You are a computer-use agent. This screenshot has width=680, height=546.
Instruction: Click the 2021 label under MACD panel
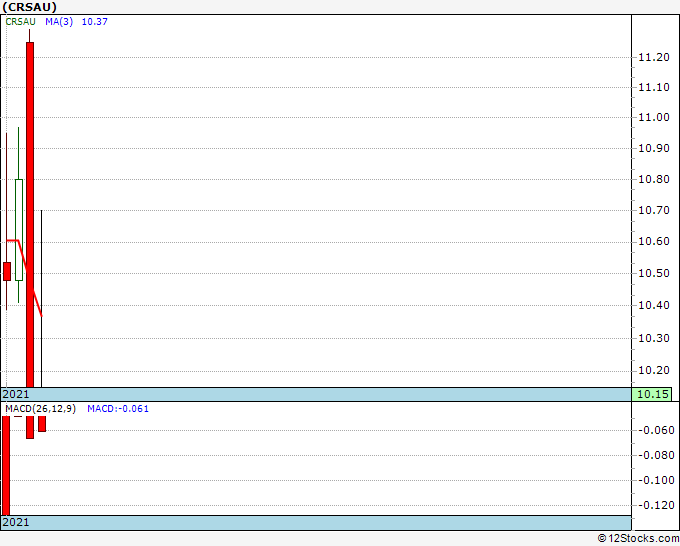[16, 522]
